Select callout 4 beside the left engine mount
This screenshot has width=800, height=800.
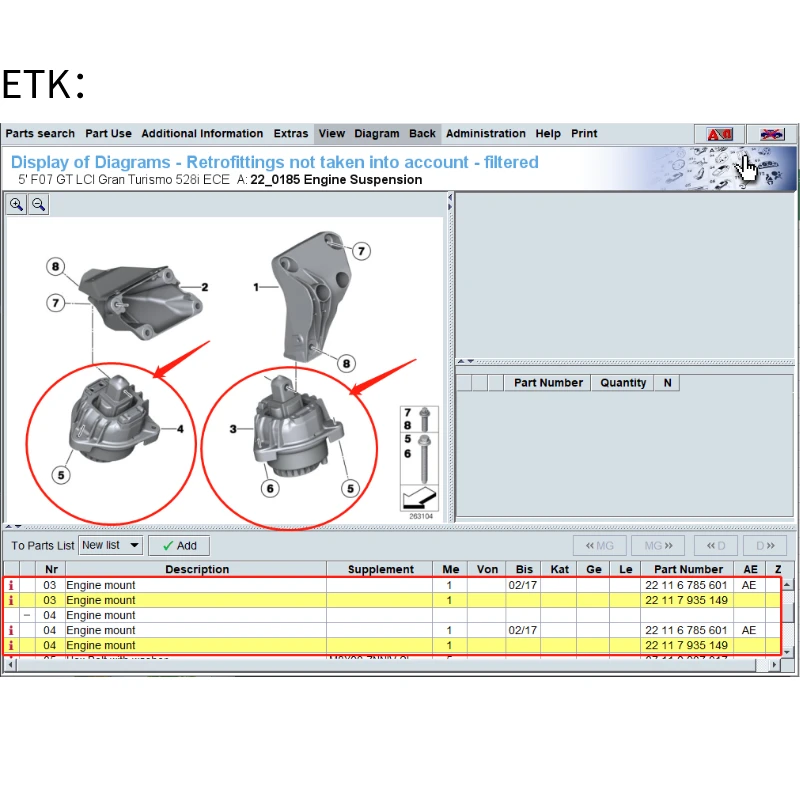point(180,429)
